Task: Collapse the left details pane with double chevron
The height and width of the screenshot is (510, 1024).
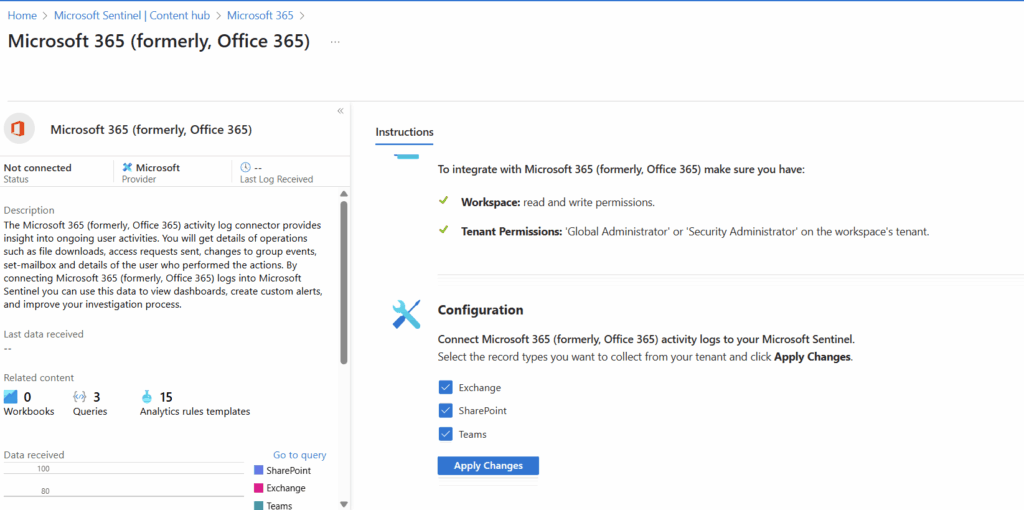Action: [x=340, y=111]
